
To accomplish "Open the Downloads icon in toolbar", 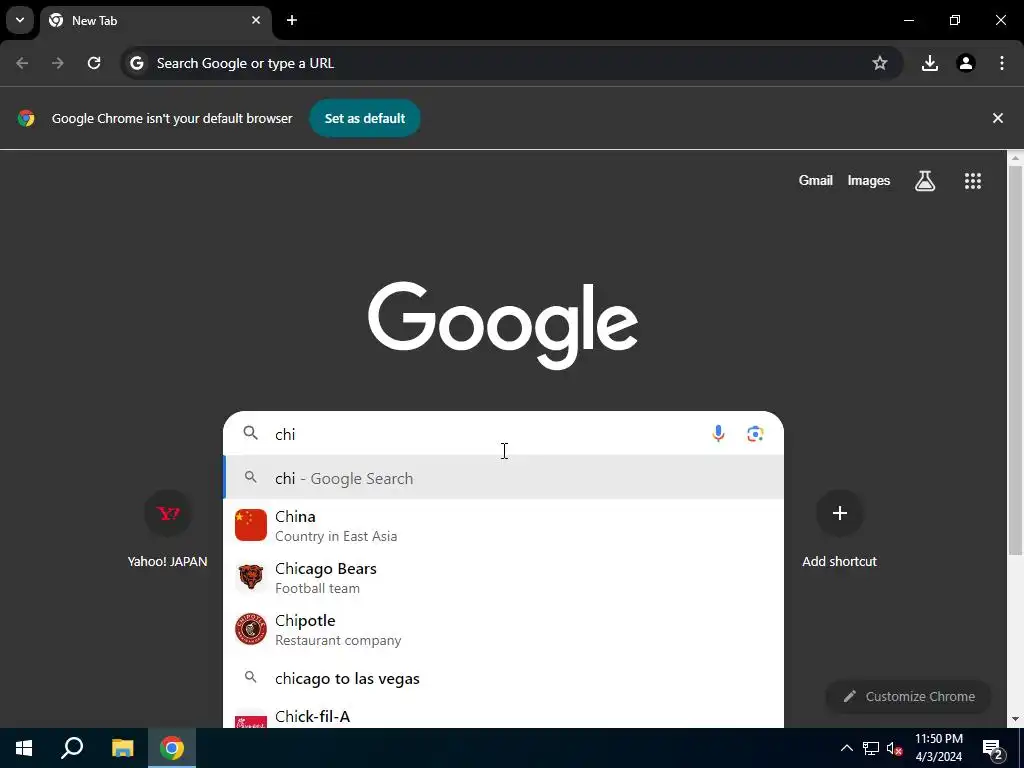I will click(x=930, y=63).
